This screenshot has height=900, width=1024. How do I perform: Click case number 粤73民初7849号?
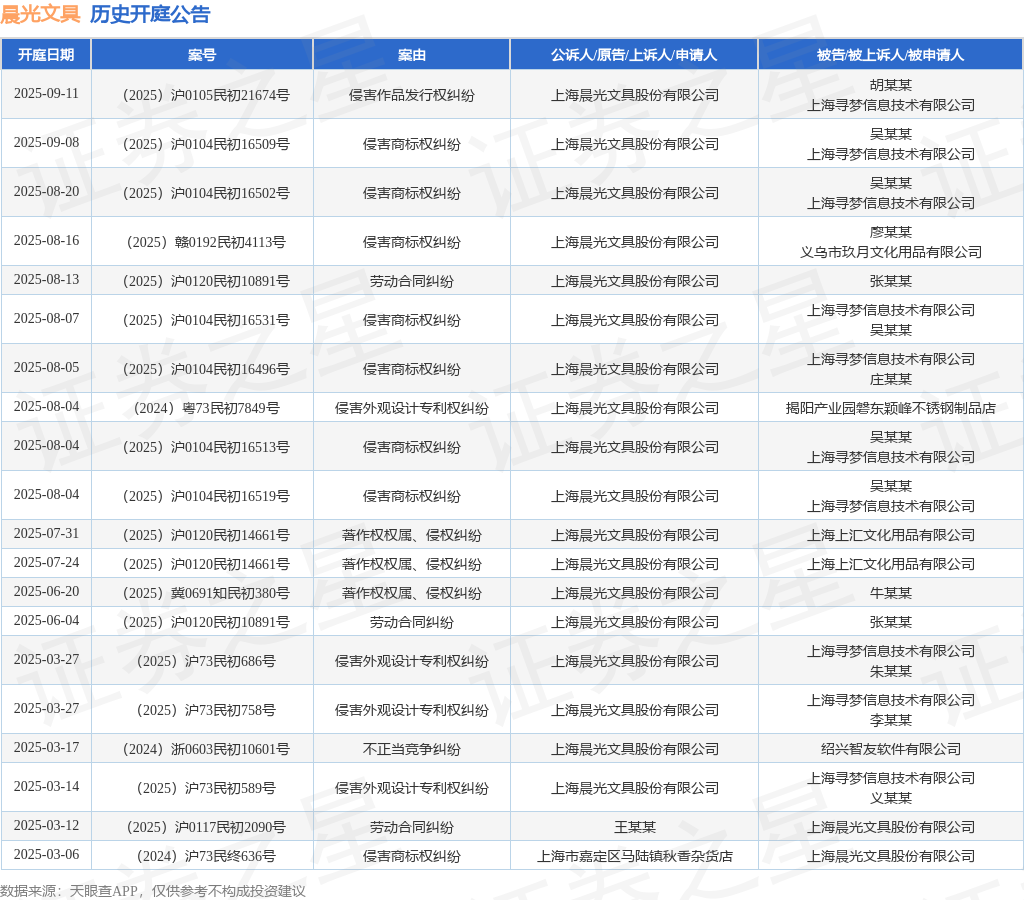click(206, 408)
